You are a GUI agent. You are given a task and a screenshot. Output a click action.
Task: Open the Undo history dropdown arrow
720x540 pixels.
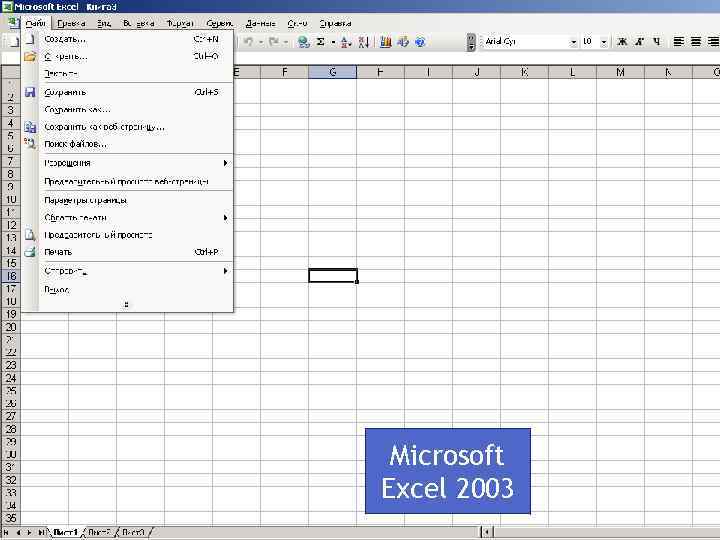click(260, 42)
